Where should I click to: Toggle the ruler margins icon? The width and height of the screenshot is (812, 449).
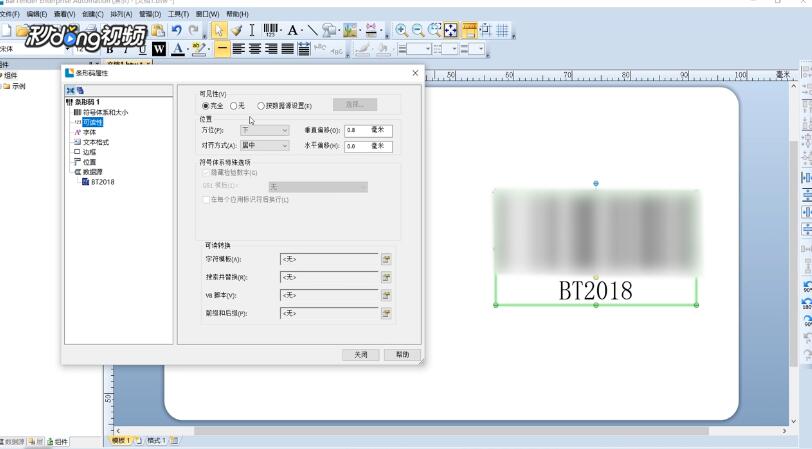click(x=469, y=30)
